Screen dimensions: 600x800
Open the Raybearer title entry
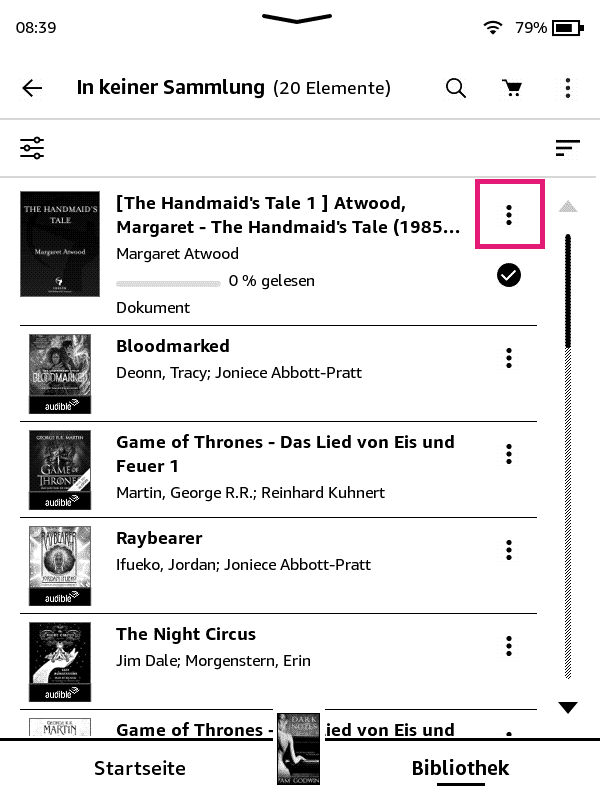(159, 538)
